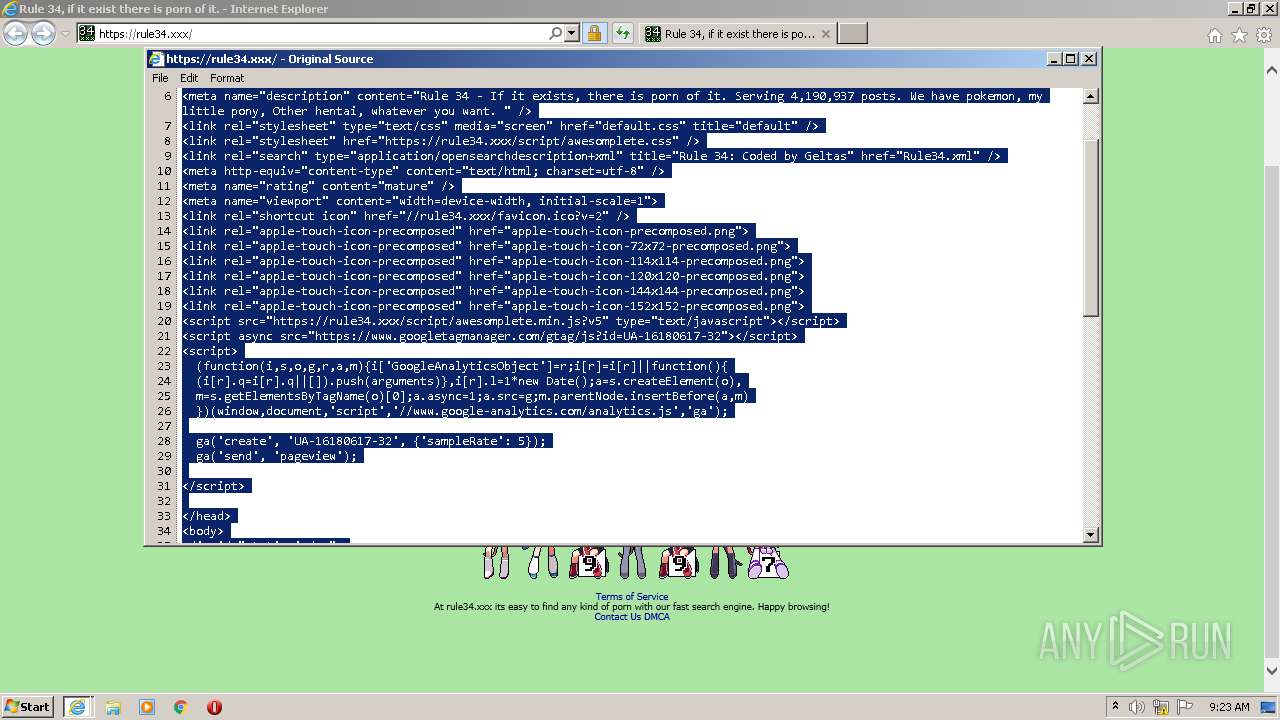Click source line 12 viewport meta text
This screenshot has width=1280, height=720.
pos(420,201)
